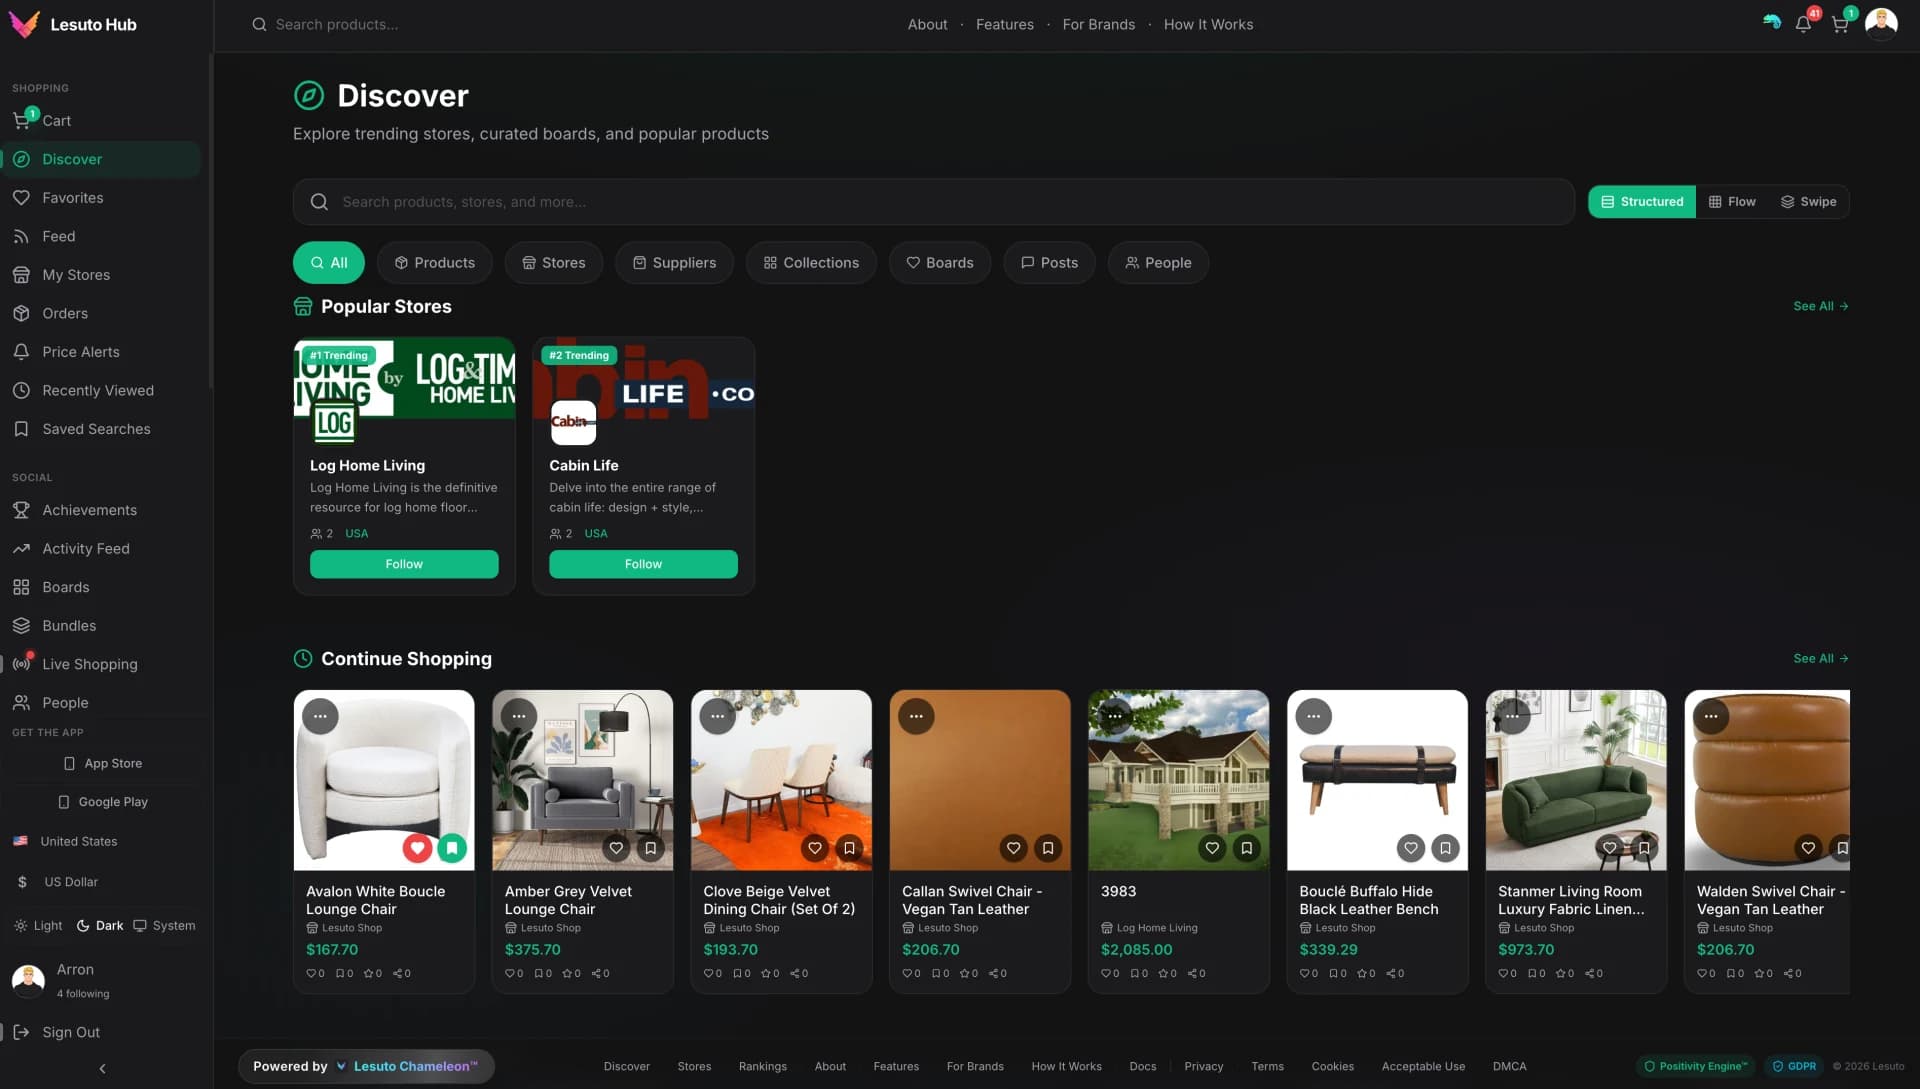Bookmark the Amber Grey Velvet Lounge Chair

tap(651, 848)
